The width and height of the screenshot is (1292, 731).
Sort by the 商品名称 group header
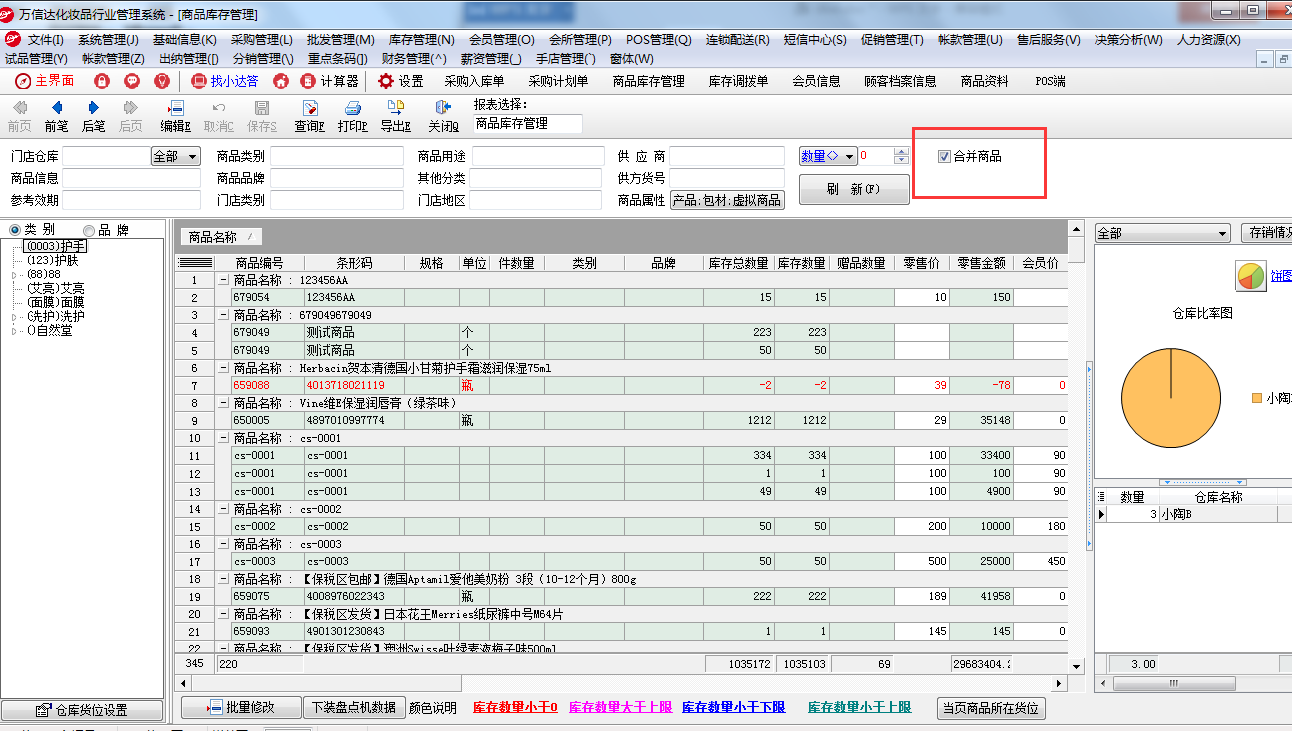point(222,237)
